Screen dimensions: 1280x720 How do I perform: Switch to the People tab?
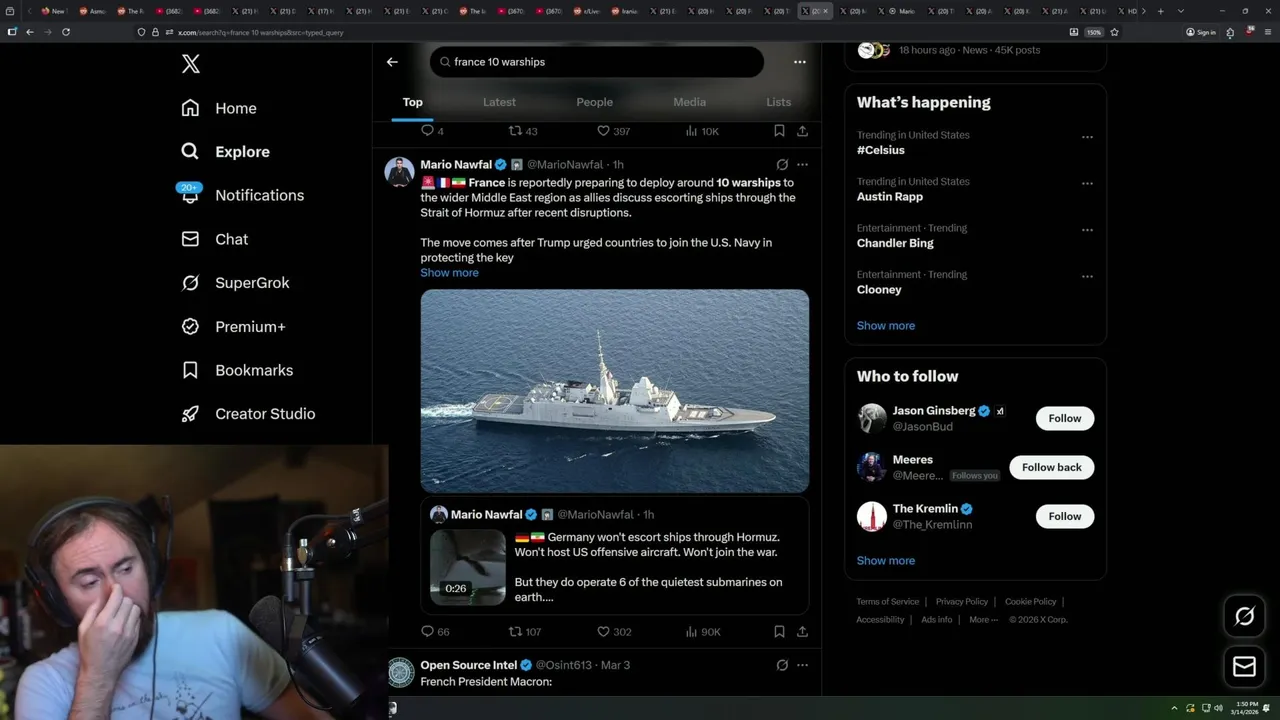pos(594,102)
